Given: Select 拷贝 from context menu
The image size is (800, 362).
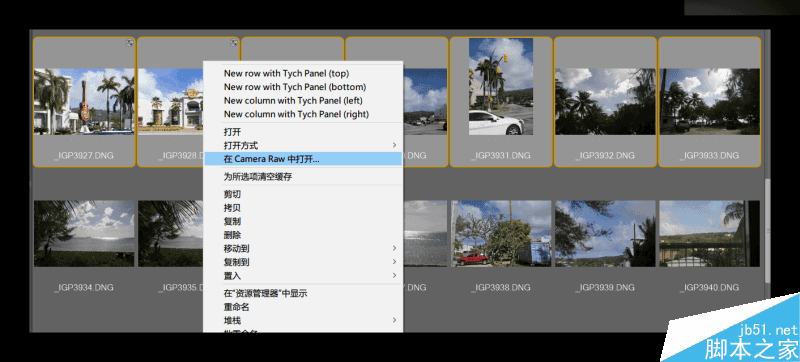Looking at the screenshot, I should tap(303, 208).
